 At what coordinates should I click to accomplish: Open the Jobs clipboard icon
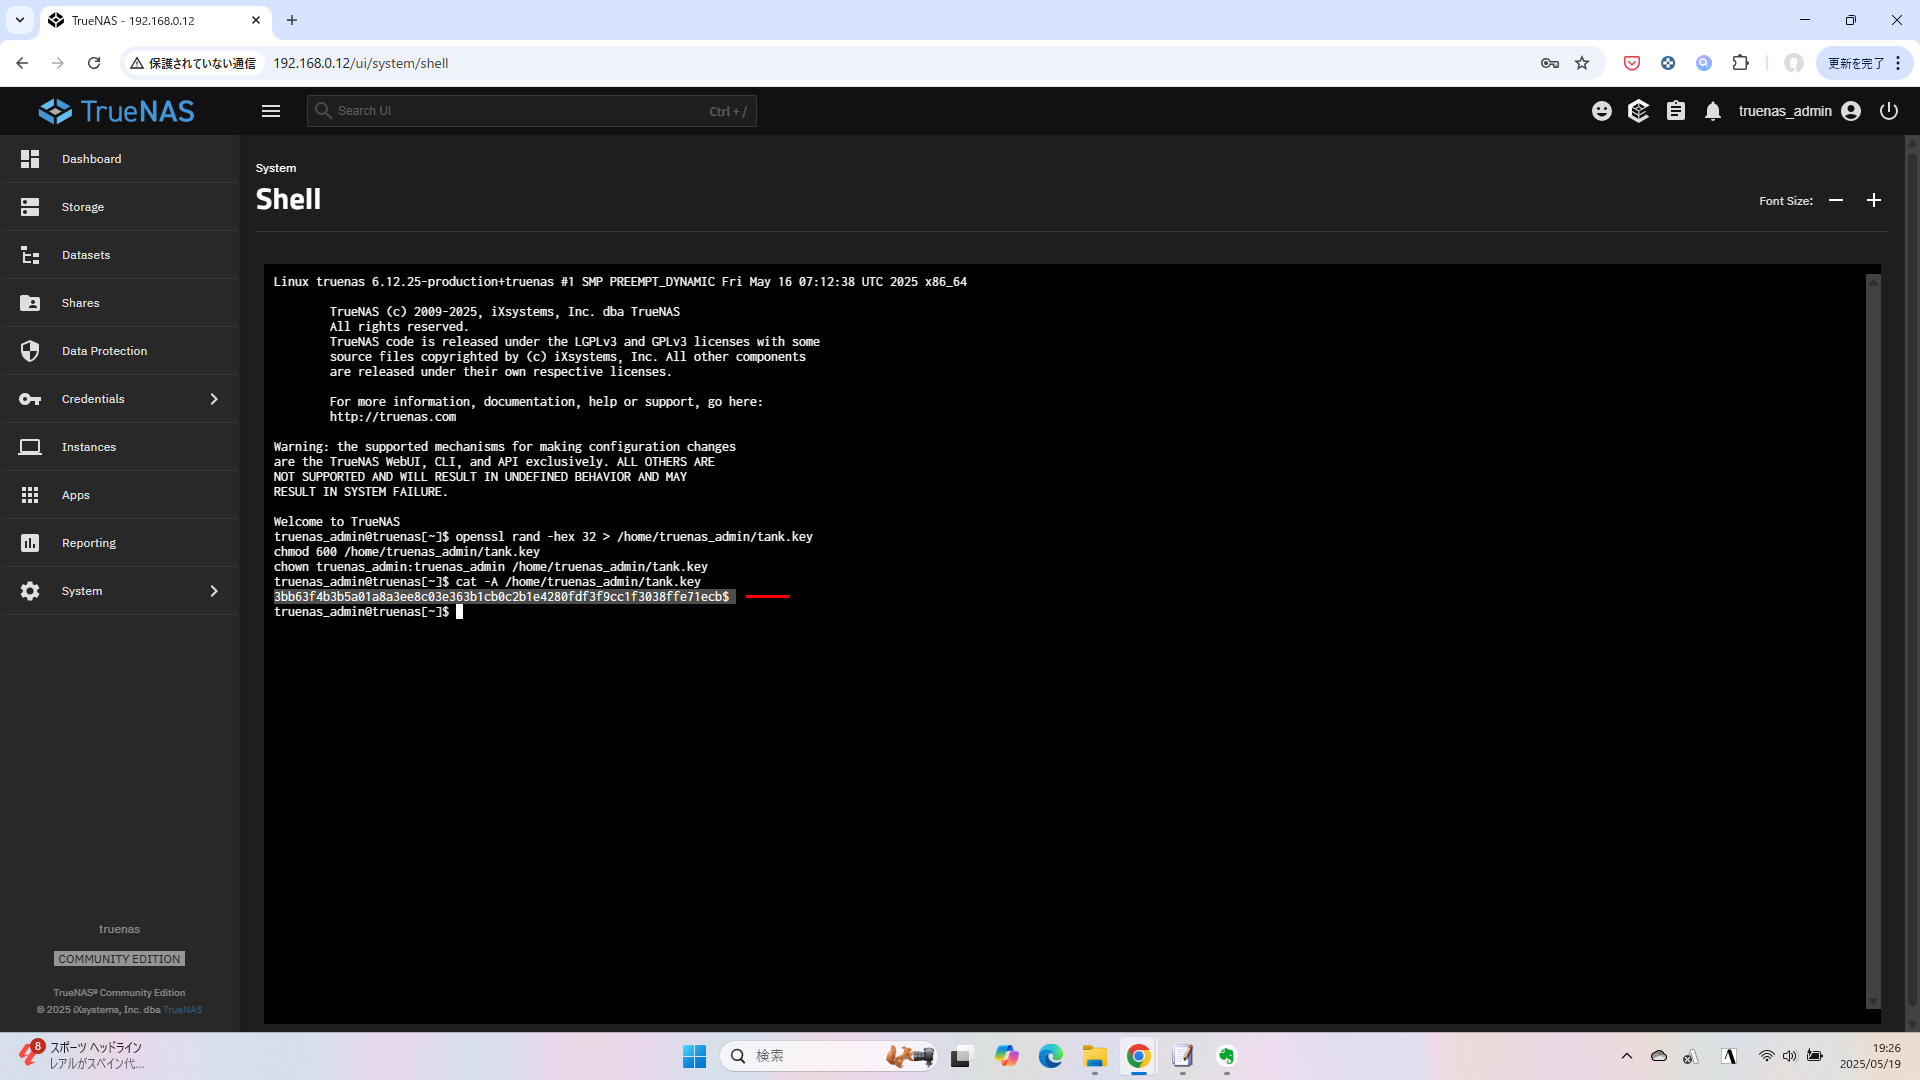(1676, 111)
